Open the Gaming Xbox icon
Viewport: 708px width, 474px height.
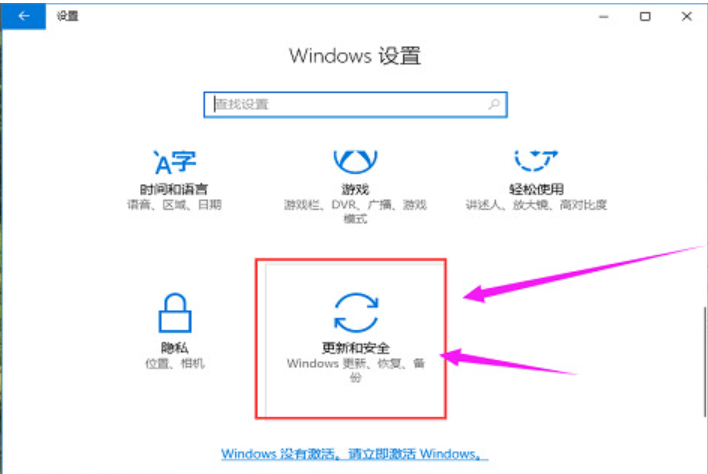[355, 162]
